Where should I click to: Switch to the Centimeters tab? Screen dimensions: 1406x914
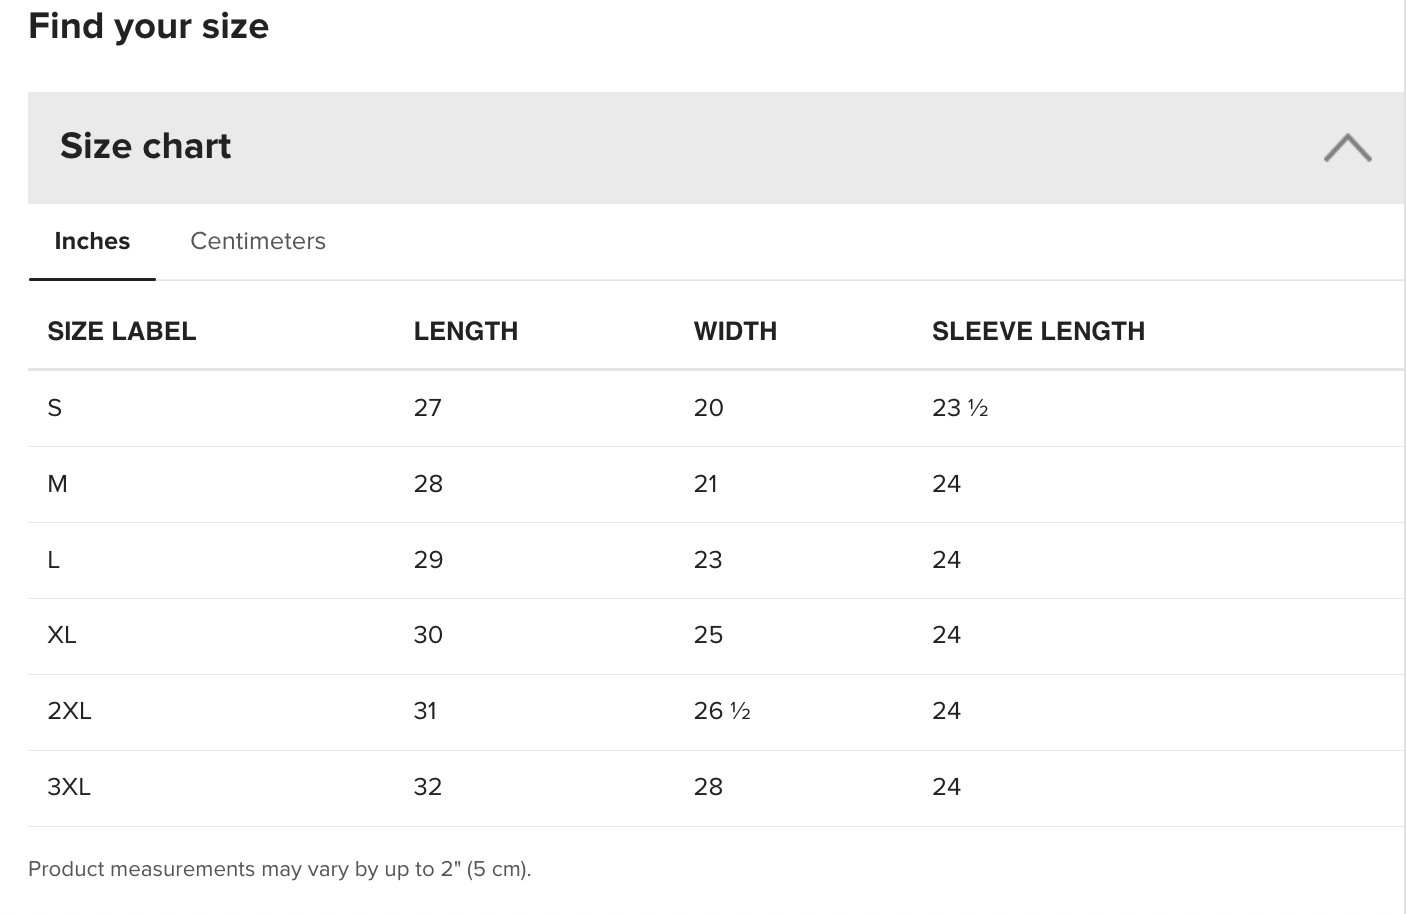257,241
